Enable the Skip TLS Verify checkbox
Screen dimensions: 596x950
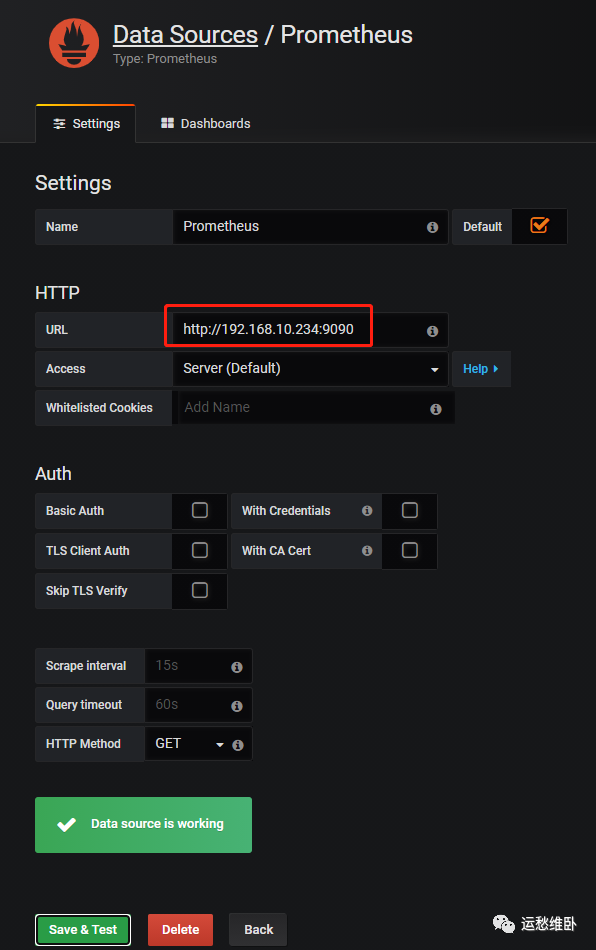click(x=200, y=590)
